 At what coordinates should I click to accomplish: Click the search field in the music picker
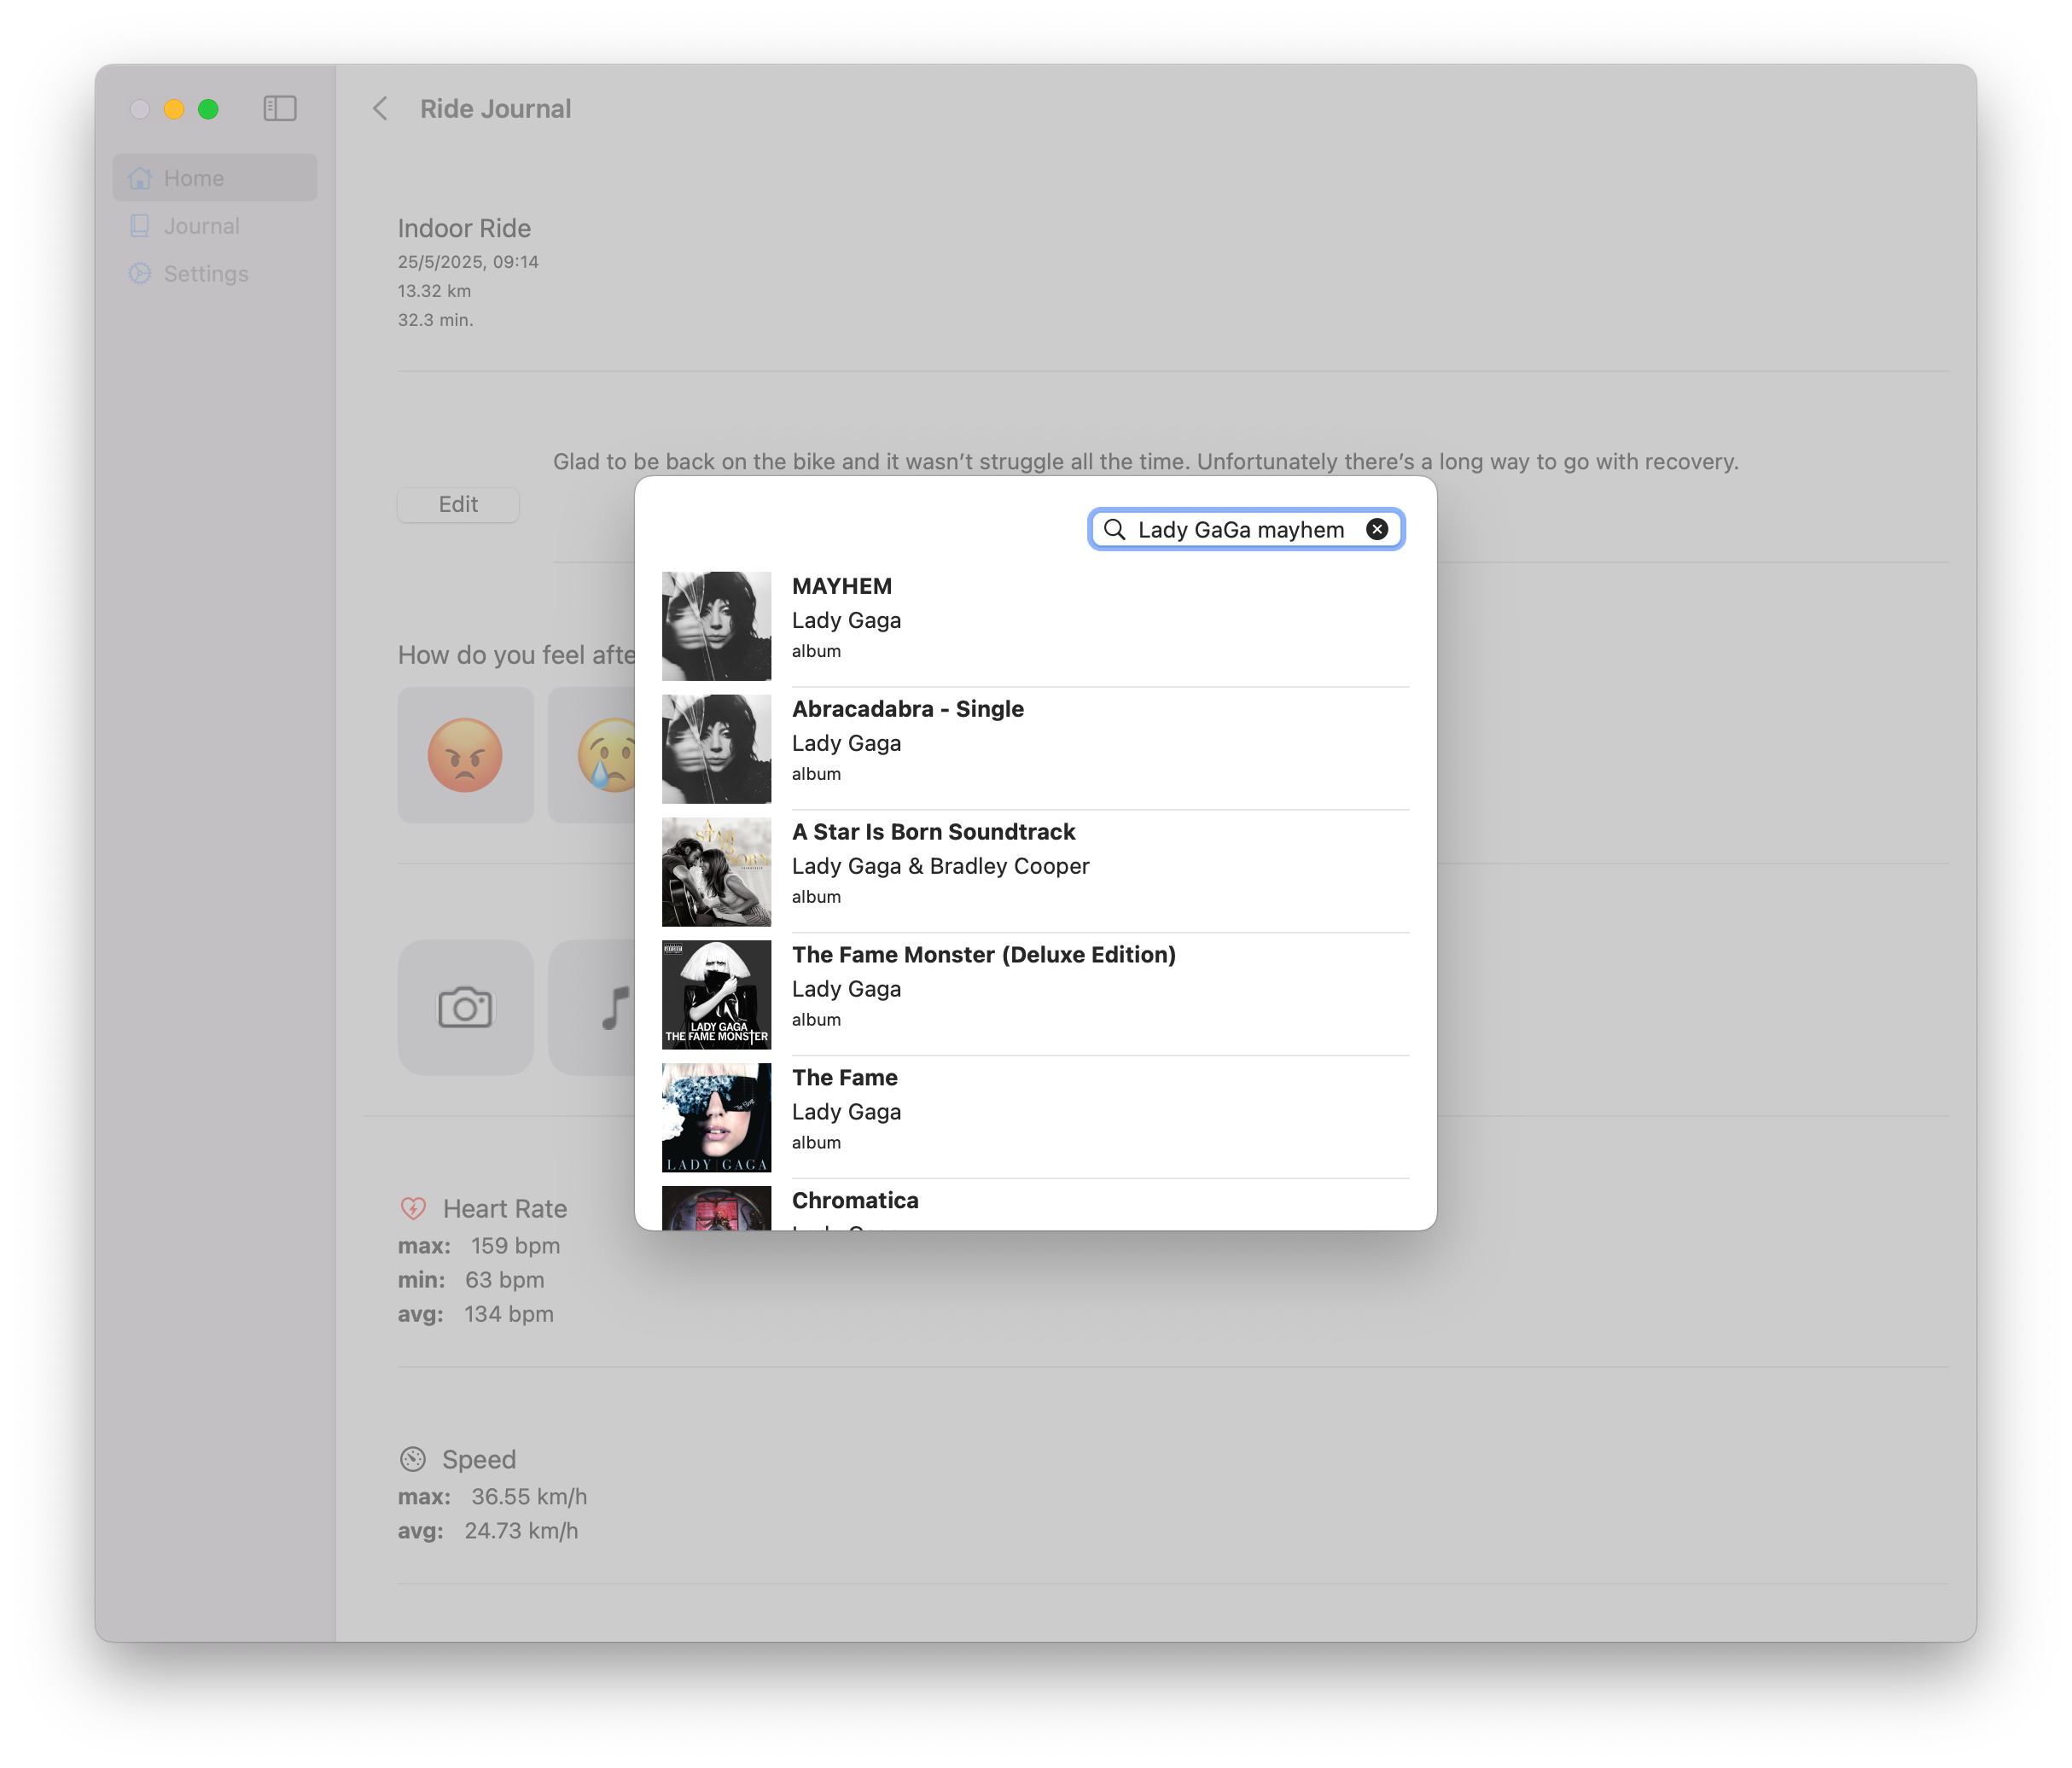tap(1245, 529)
